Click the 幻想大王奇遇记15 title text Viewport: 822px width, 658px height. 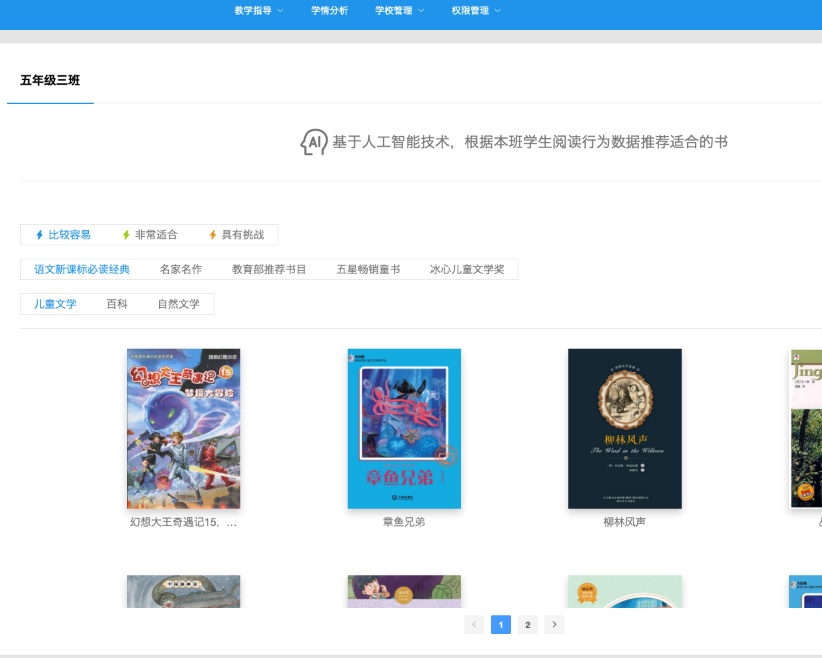click(x=183, y=522)
